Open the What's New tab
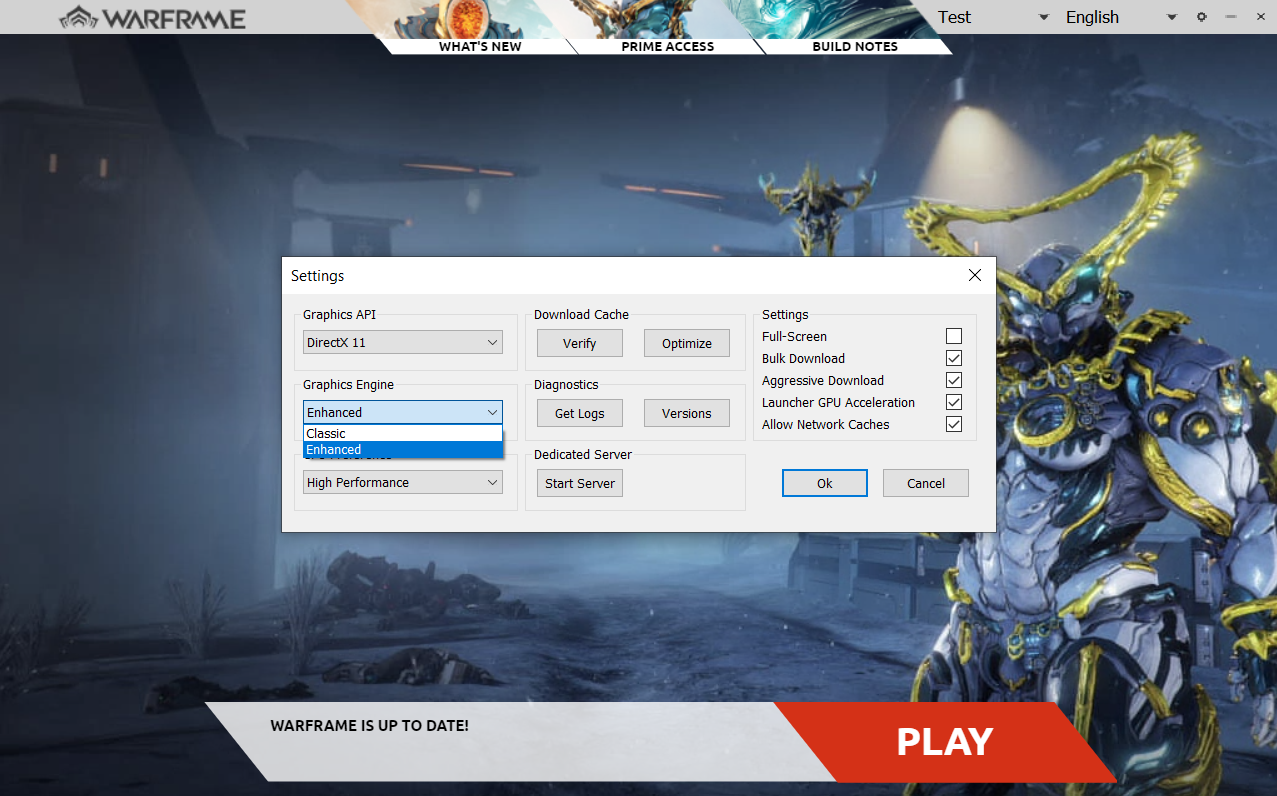Viewport: 1277px width, 796px height. (480, 46)
